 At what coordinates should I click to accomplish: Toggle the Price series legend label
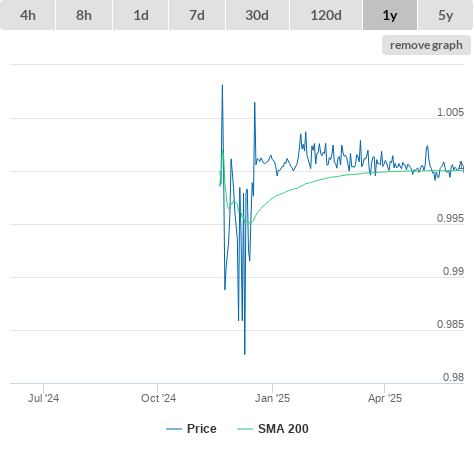(x=202, y=429)
